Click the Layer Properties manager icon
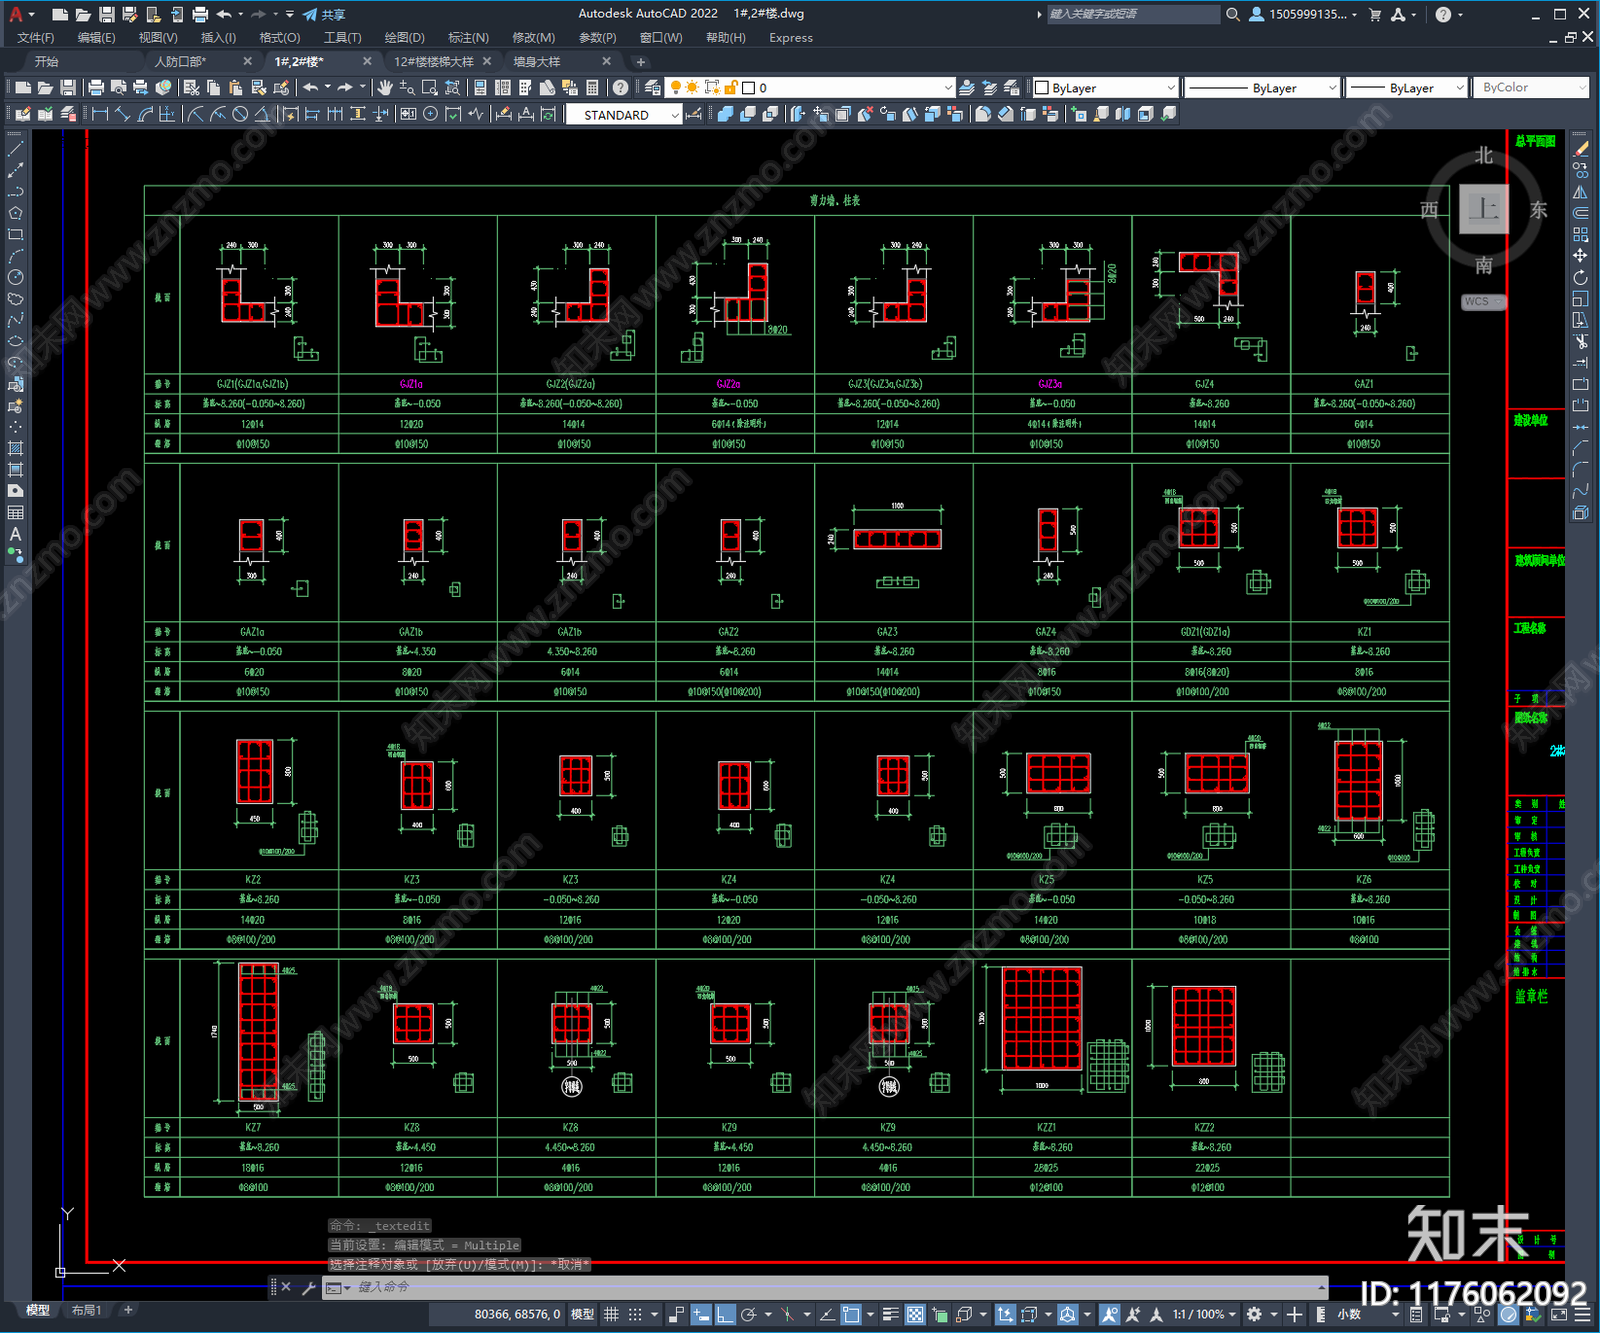 point(653,88)
